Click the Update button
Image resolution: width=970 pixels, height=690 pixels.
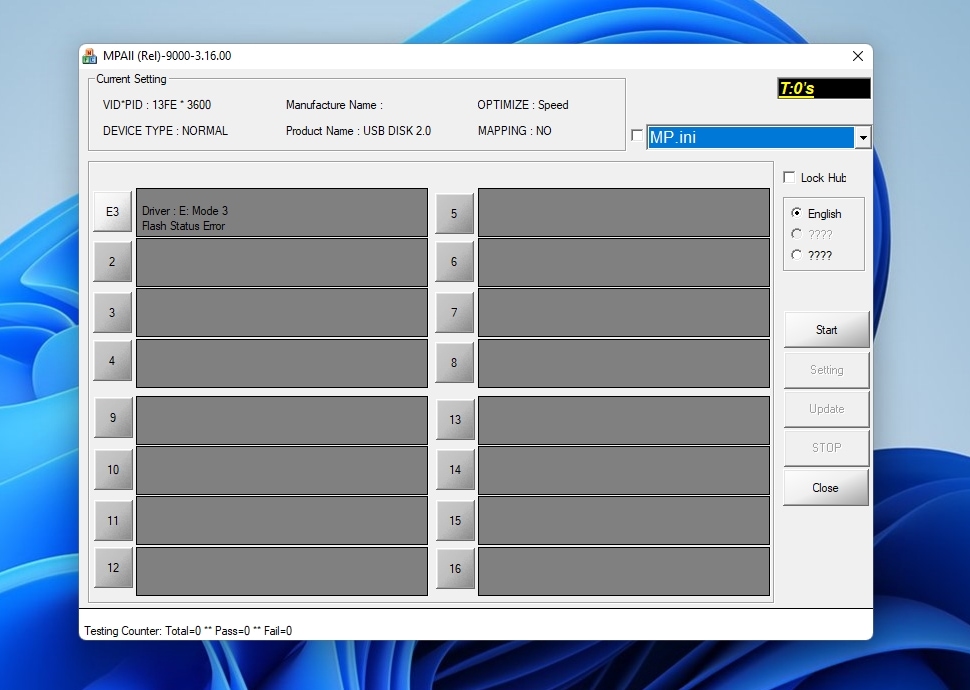pos(825,408)
